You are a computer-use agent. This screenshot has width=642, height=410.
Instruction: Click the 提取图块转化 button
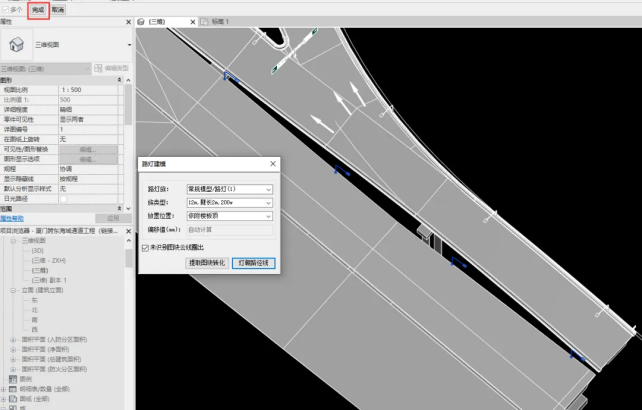(207, 264)
